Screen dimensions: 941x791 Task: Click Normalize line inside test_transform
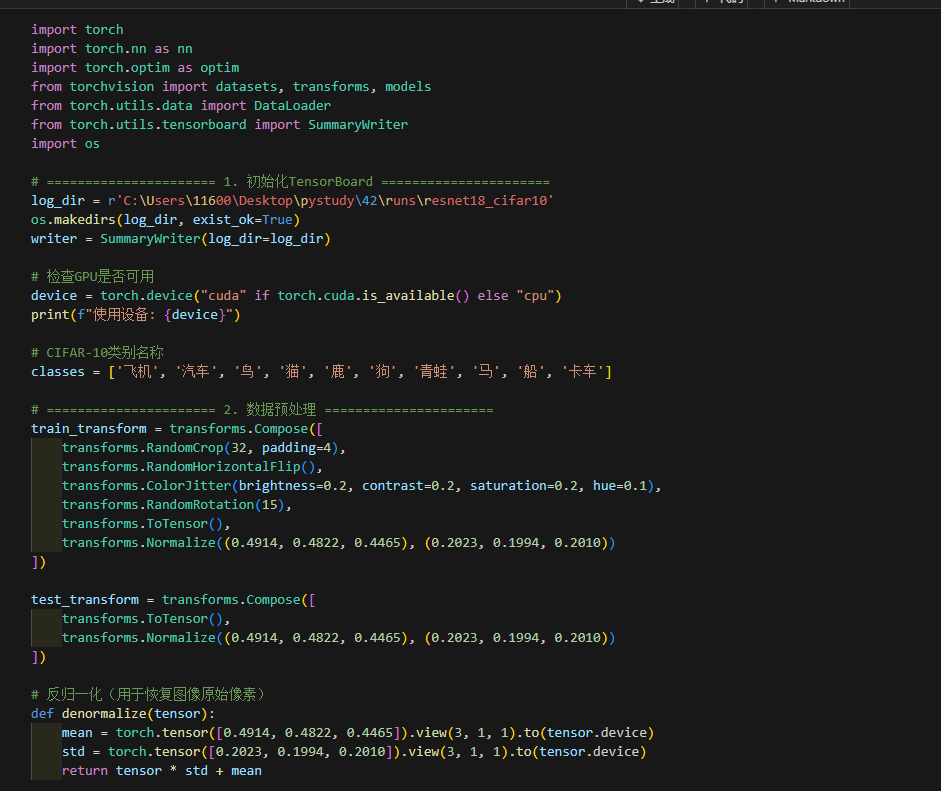(x=338, y=637)
